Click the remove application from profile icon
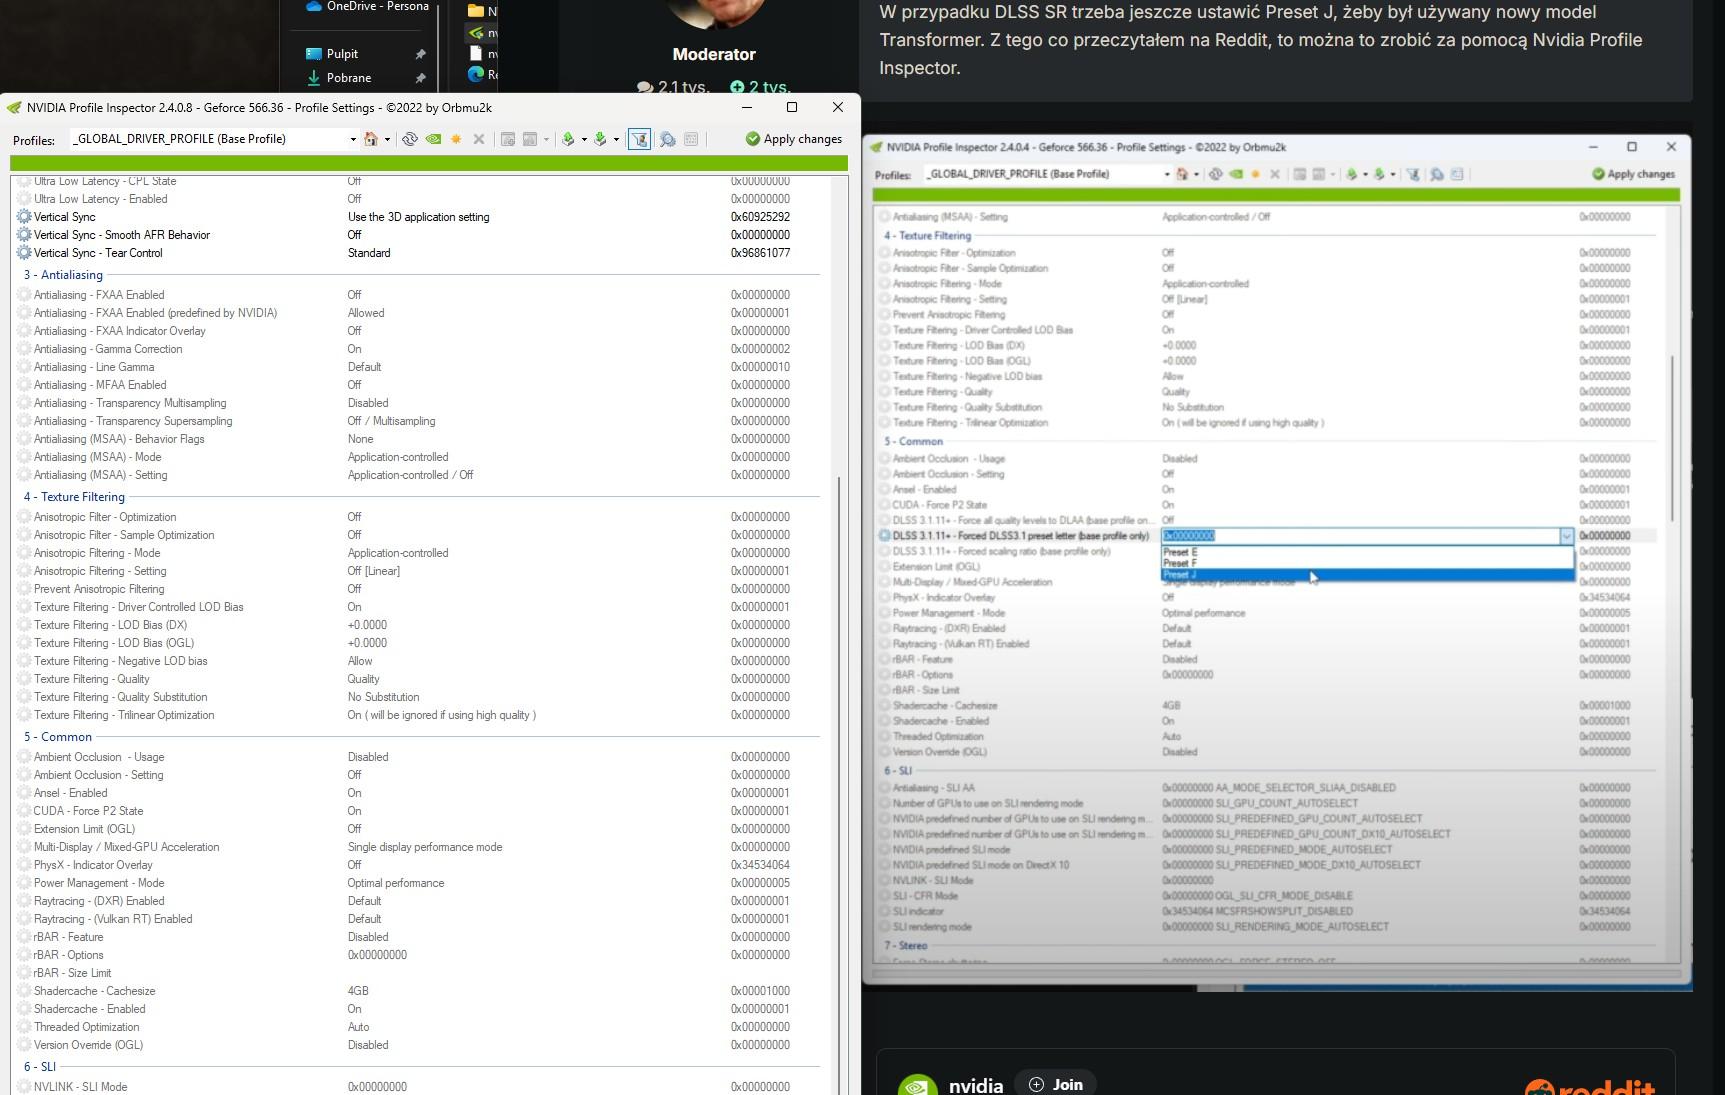The image size is (1725, 1095). (531, 139)
